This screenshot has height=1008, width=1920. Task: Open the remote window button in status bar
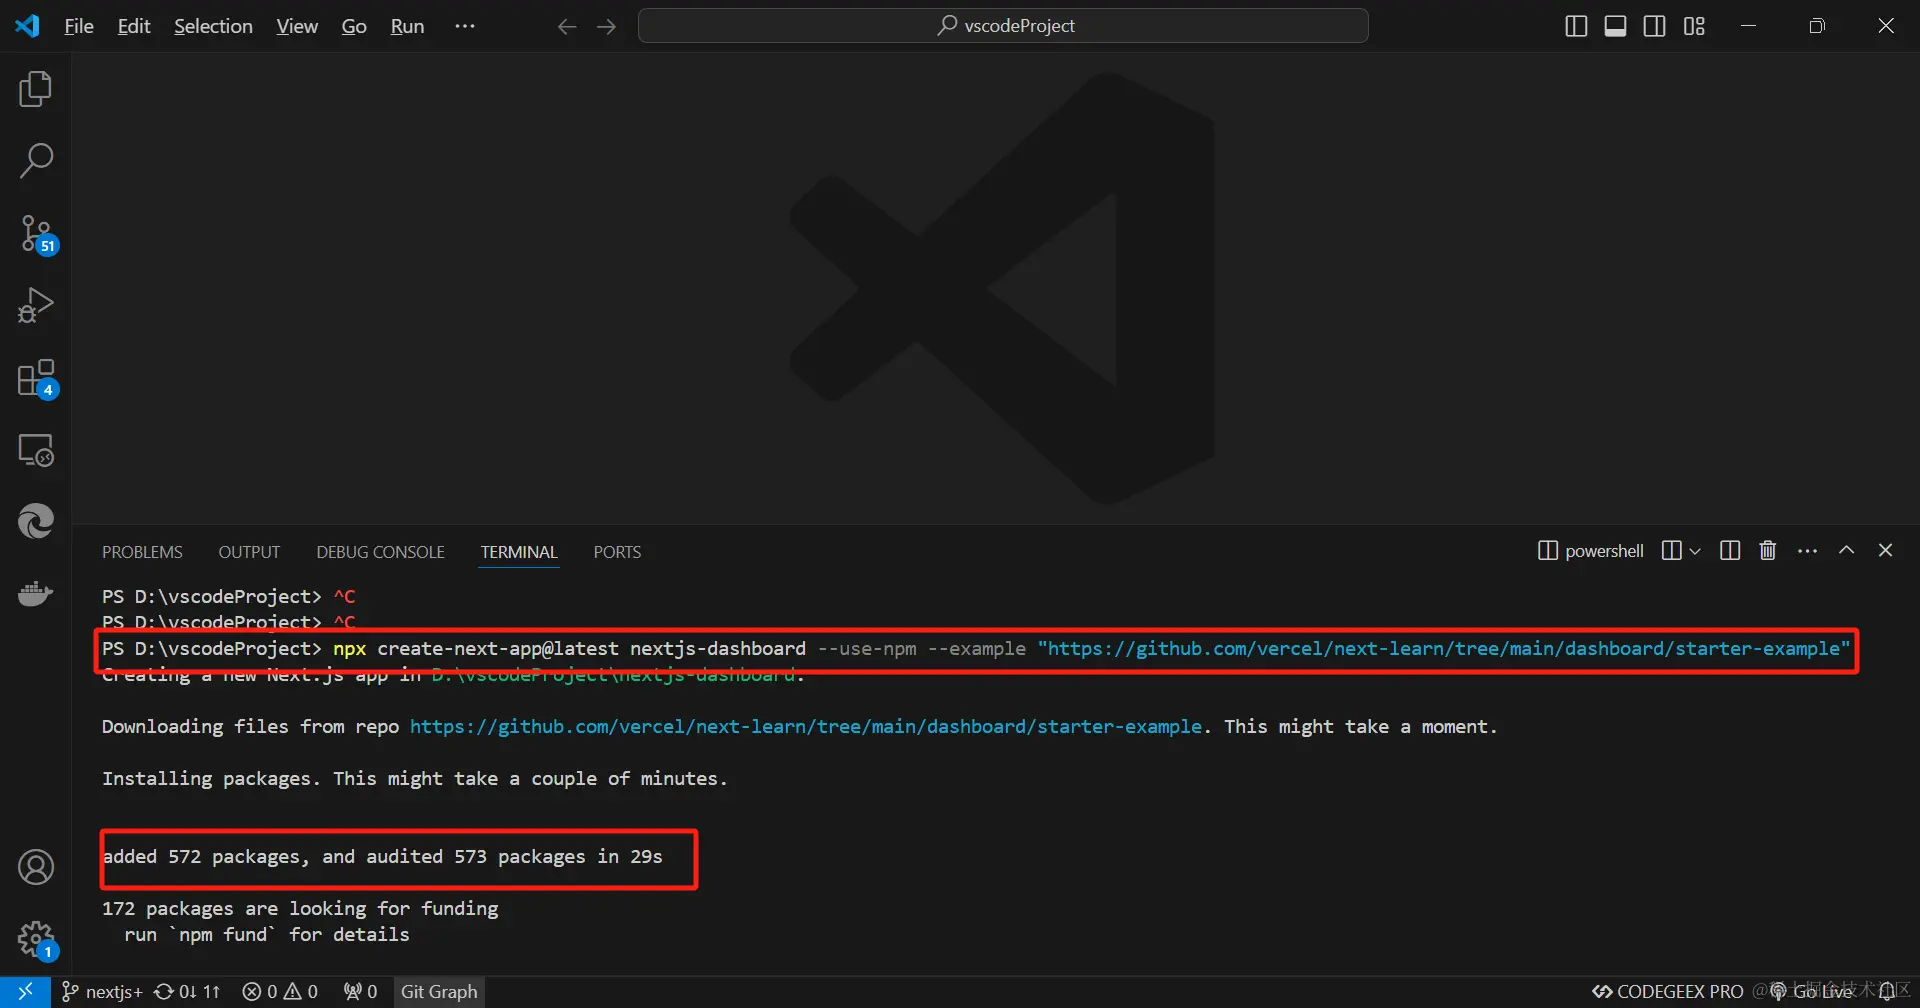click(25, 992)
